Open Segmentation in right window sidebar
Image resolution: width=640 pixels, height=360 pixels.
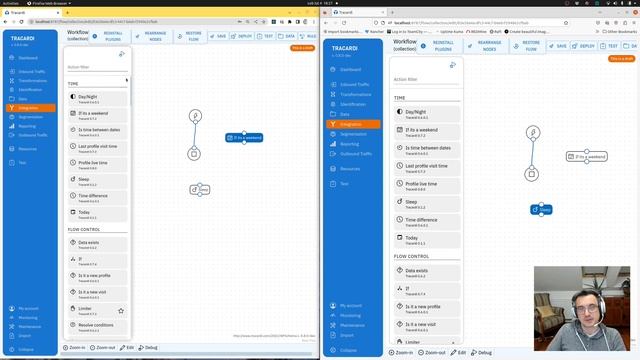point(348,134)
